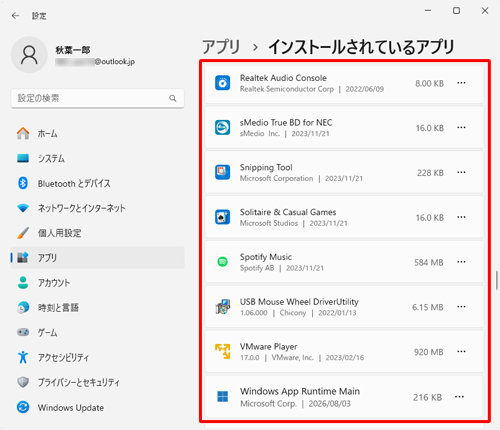Click the Spotify Music app icon
The image size is (500, 430).
(222, 262)
